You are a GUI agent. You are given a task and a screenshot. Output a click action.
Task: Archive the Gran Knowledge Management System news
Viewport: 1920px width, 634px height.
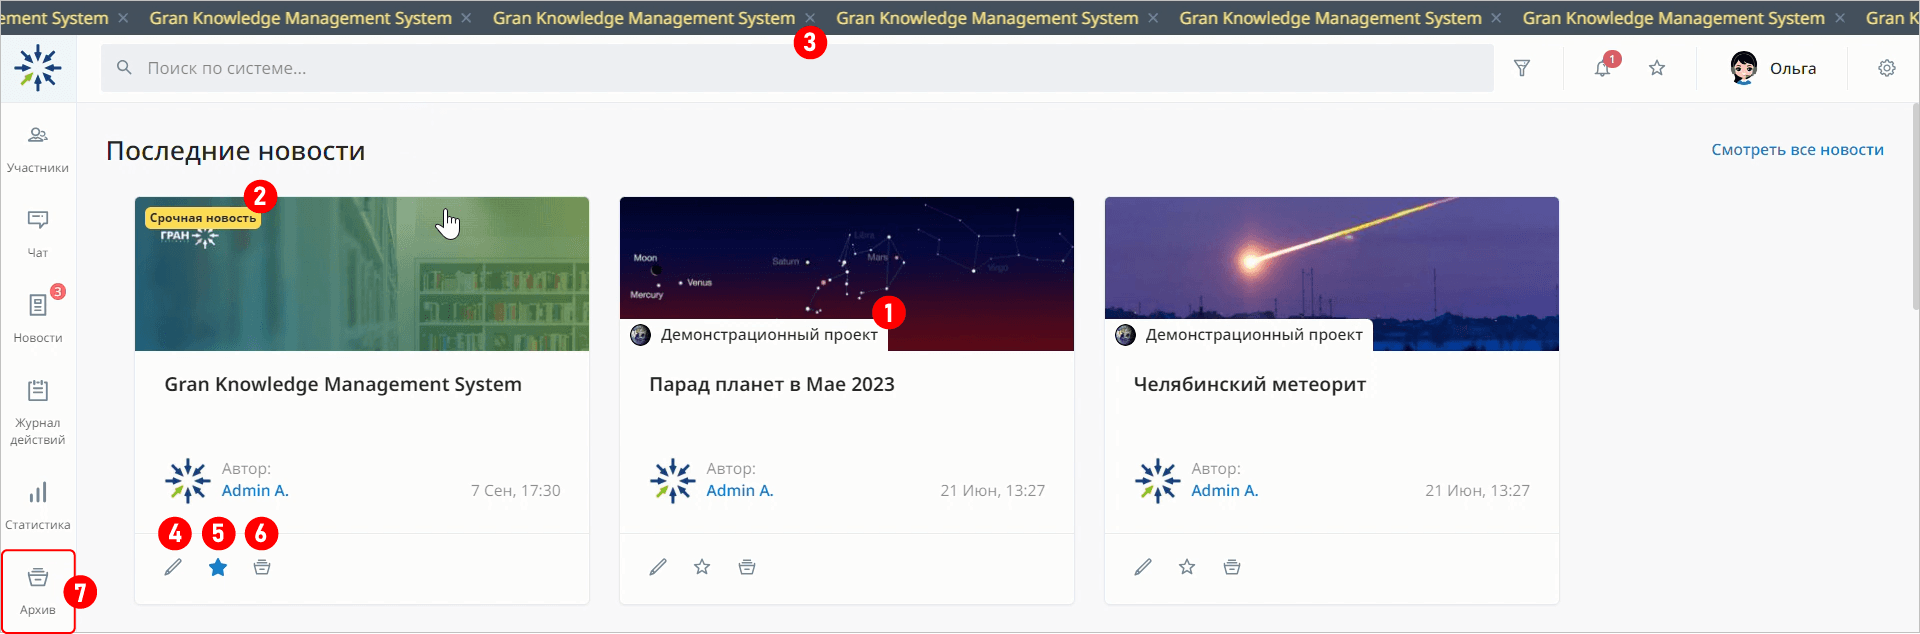pyautogui.click(x=262, y=567)
